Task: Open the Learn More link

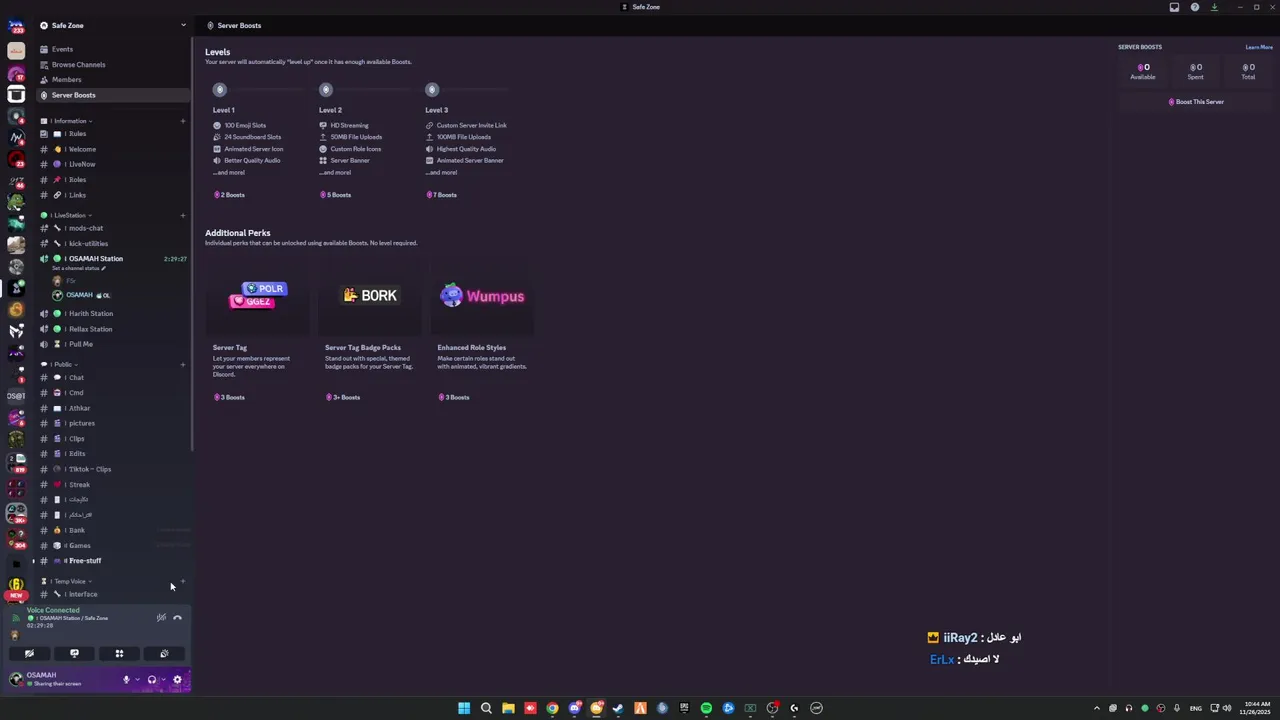Action: pos(1259,47)
